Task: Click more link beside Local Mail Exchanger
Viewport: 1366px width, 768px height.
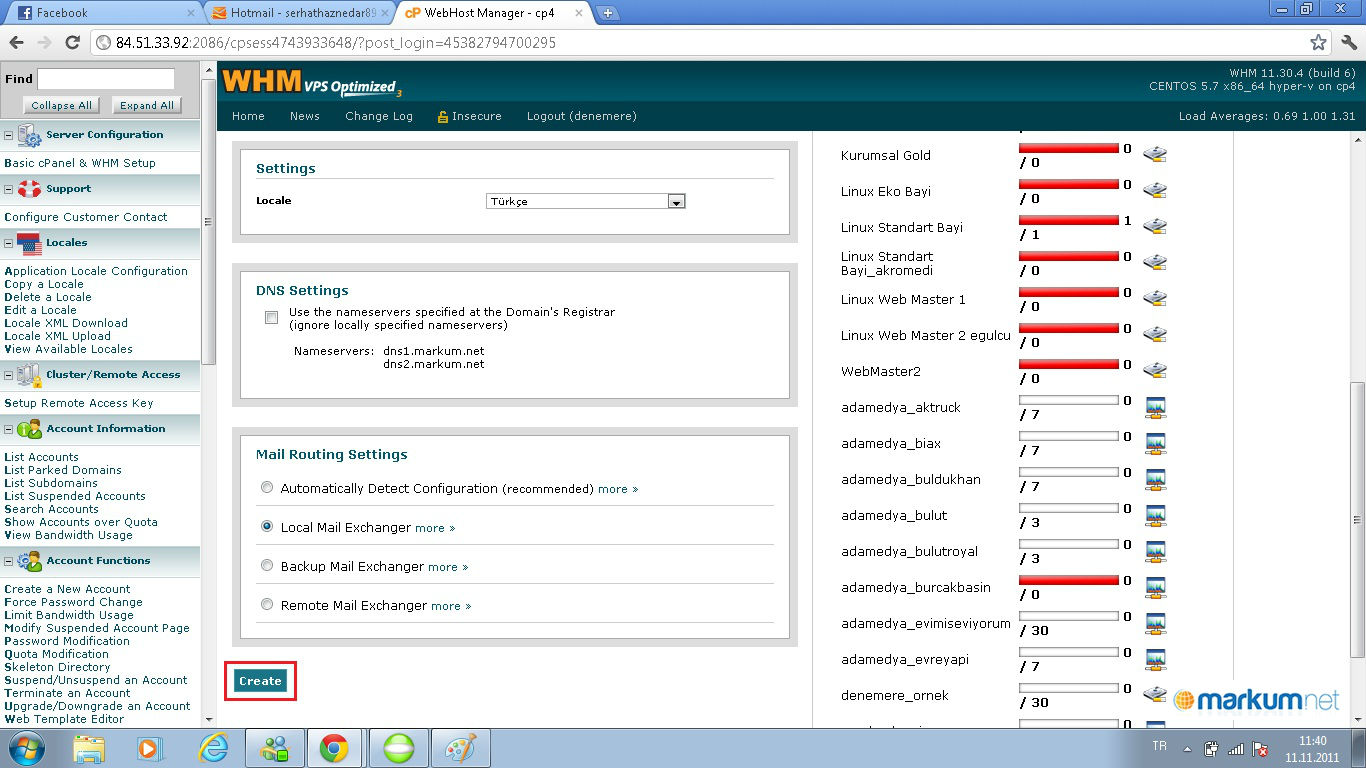Action: click(435, 528)
